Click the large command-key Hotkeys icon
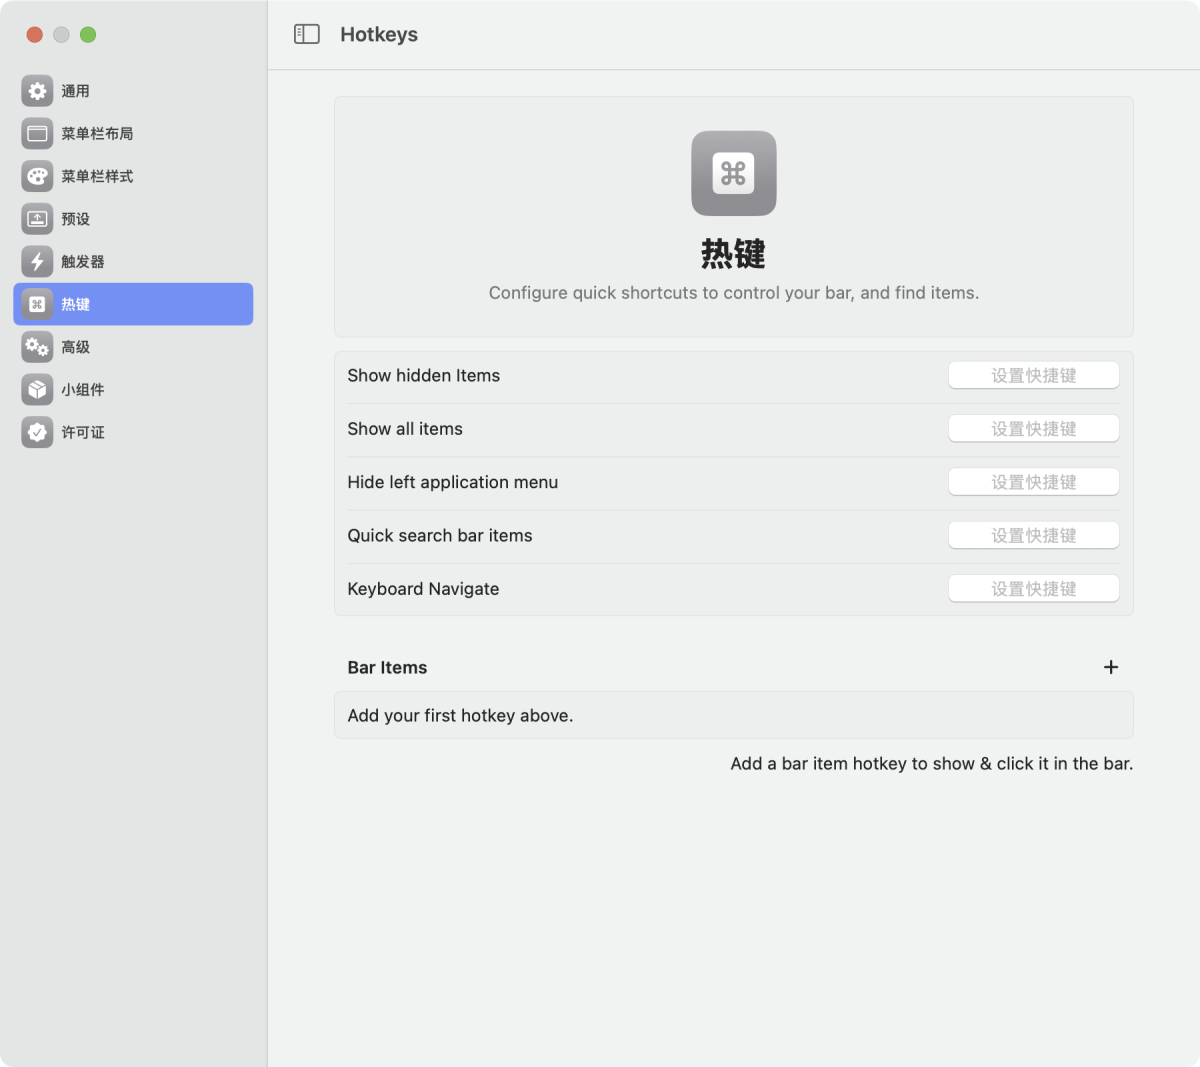Viewport: 1200px width, 1067px height. [x=733, y=174]
